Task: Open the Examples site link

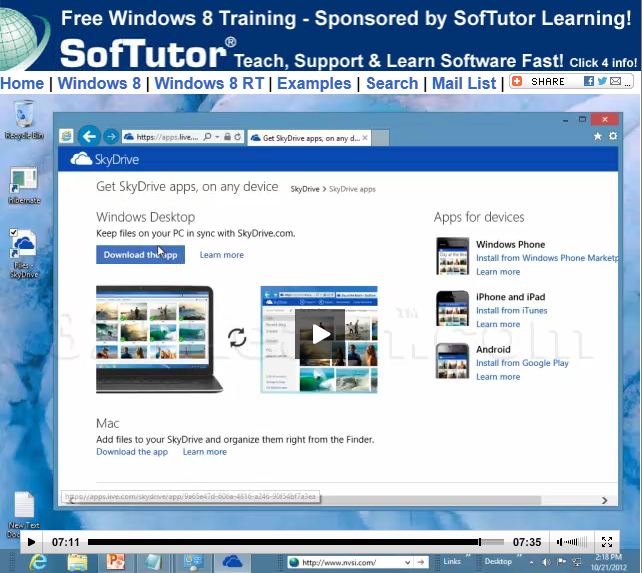Action: [314, 84]
